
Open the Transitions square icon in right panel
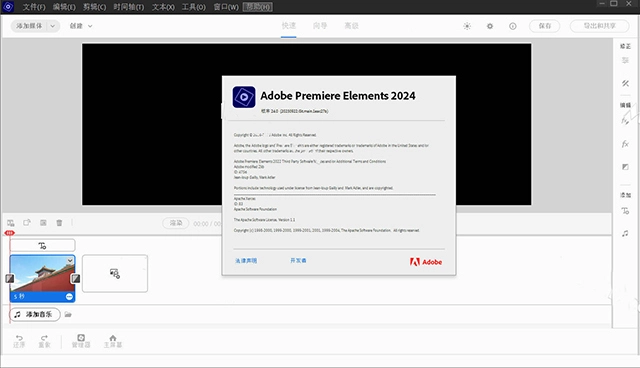point(625,167)
